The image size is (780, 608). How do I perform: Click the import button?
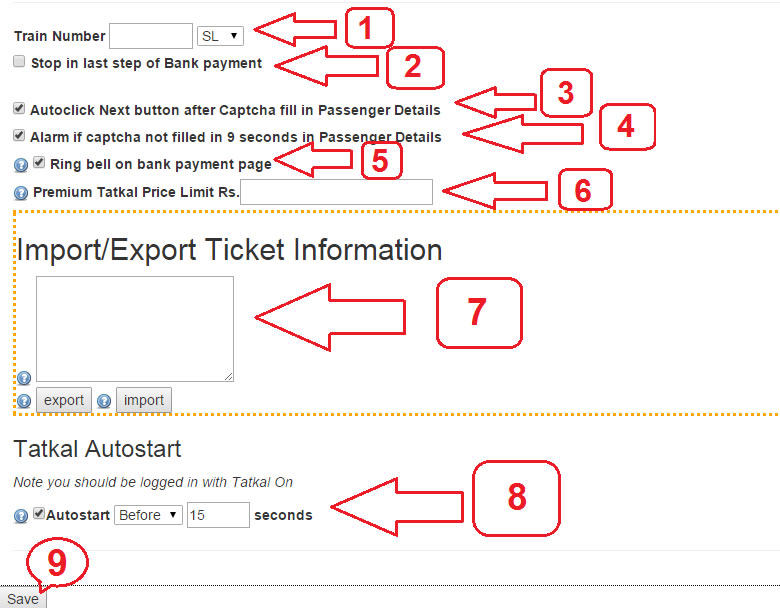coord(144,401)
